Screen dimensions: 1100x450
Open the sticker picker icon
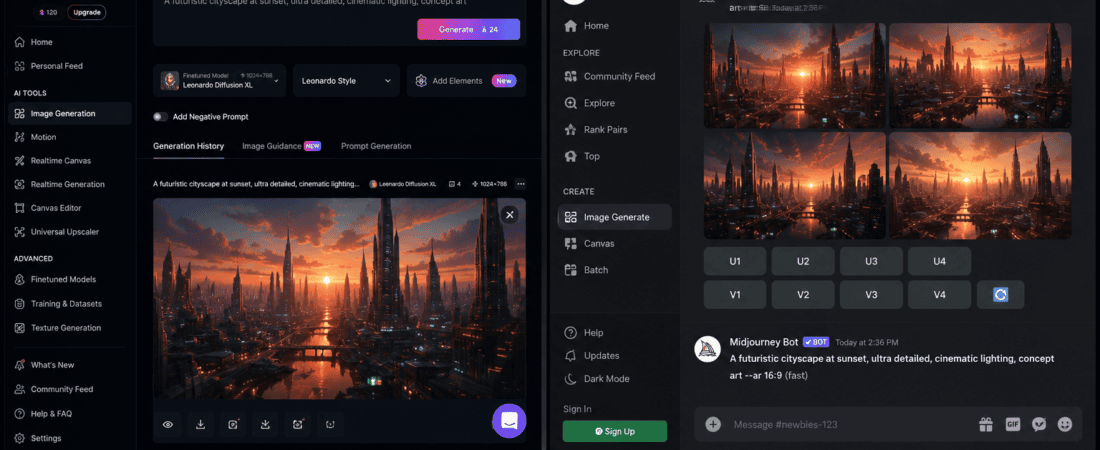pyautogui.click(x=1039, y=424)
